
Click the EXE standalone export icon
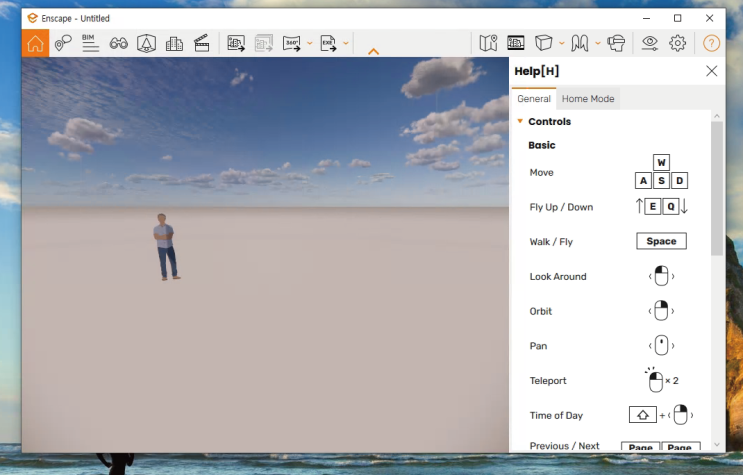[x=328, y=43]
